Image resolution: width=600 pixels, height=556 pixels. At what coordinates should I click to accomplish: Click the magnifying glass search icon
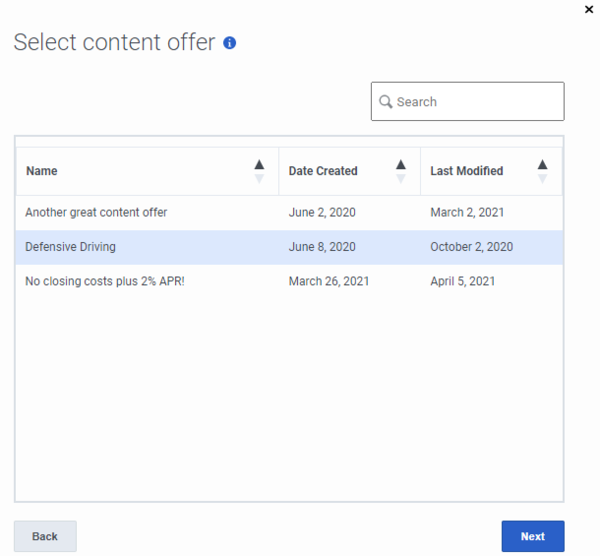tap(385, 102)
